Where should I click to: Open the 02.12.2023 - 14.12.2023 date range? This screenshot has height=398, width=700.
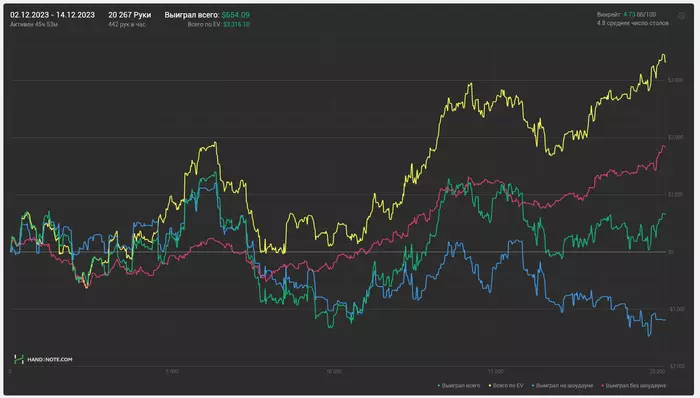52,15
